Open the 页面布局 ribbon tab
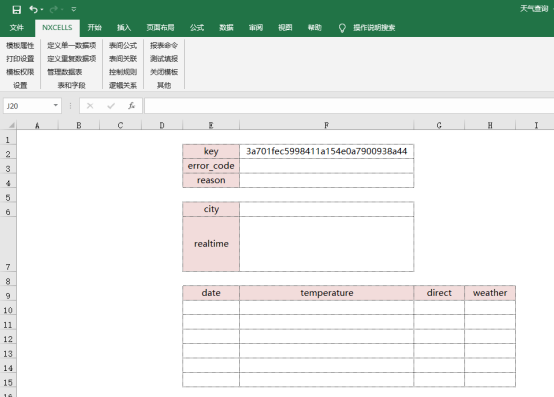This screenshot has width=554, height=397. click(x=160, y=28)
